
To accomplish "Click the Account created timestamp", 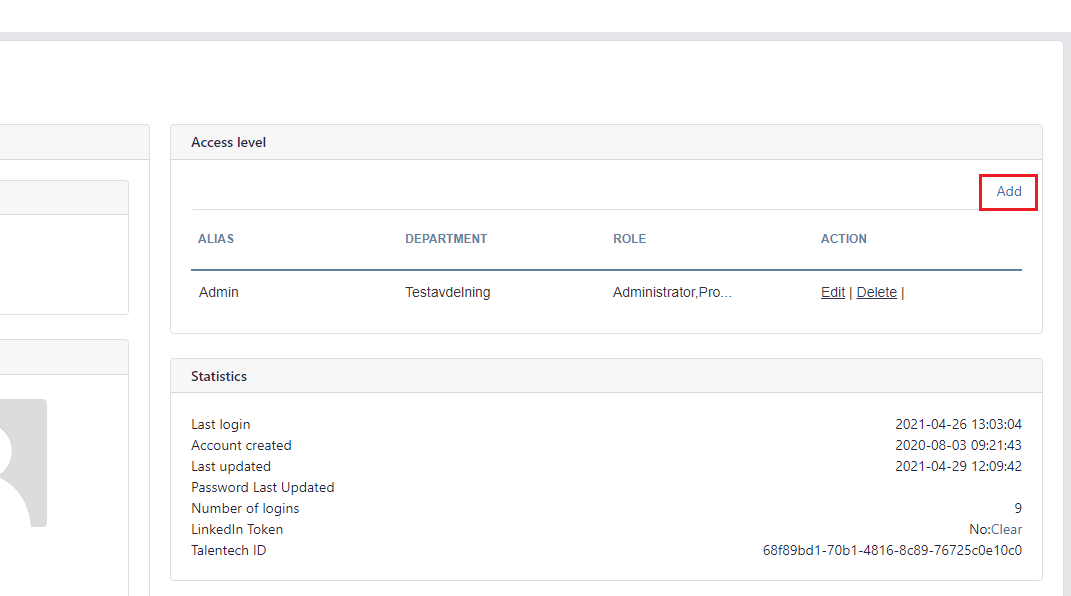I will (958, 445).
